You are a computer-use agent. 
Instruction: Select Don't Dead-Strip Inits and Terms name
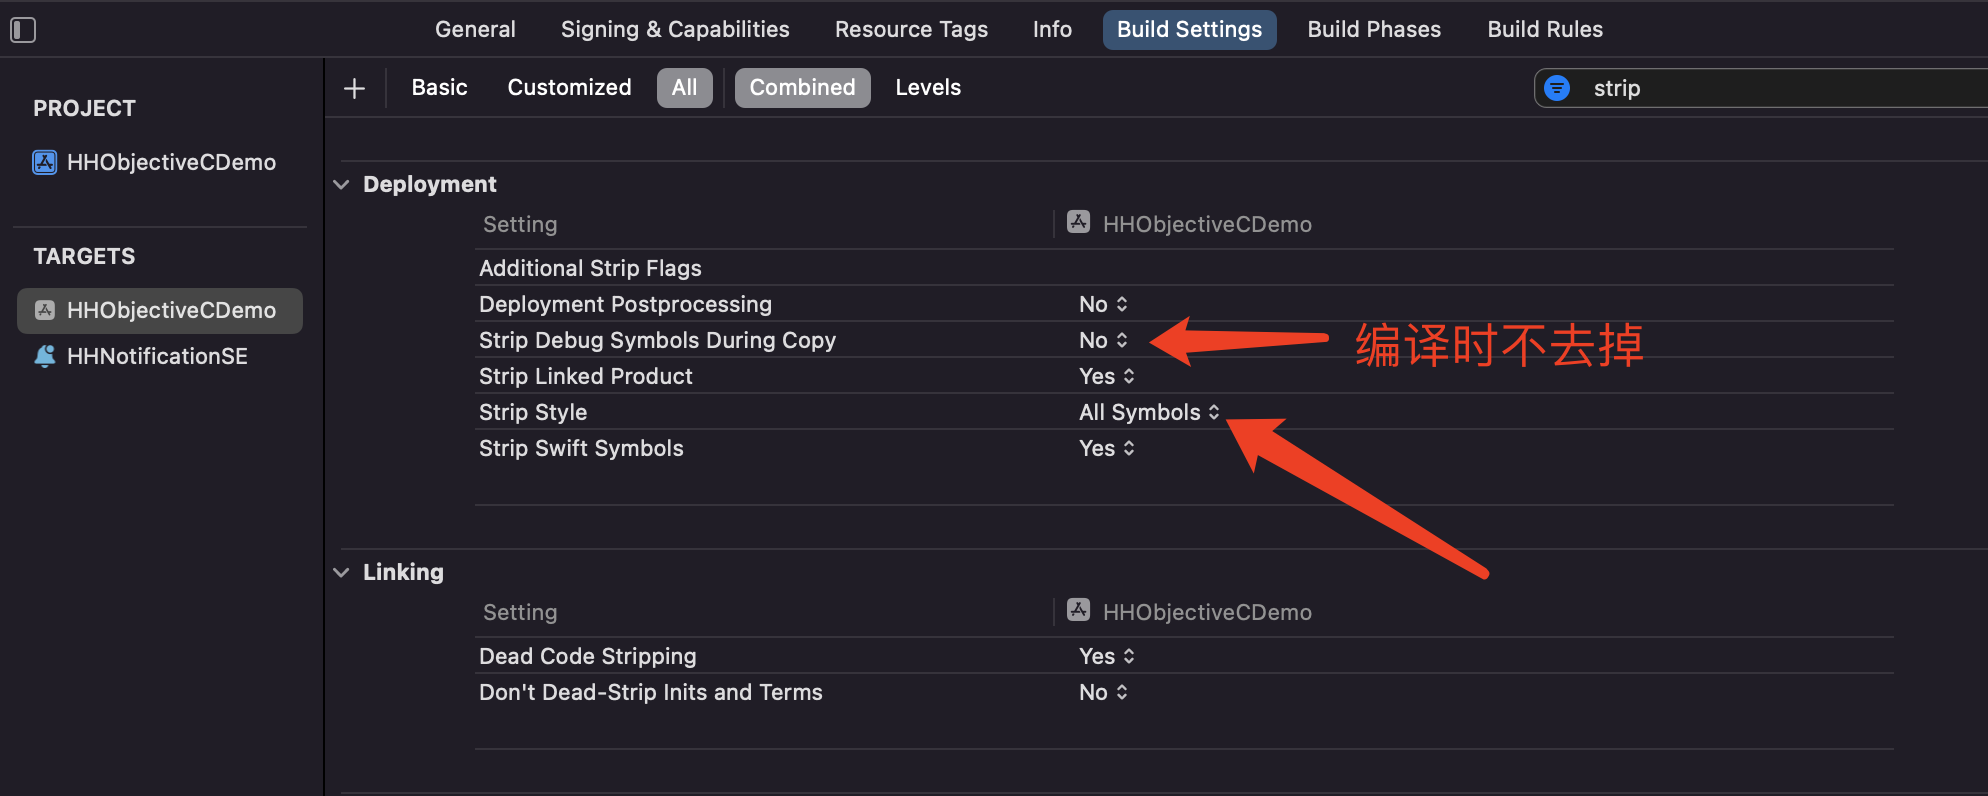(650, 692)
